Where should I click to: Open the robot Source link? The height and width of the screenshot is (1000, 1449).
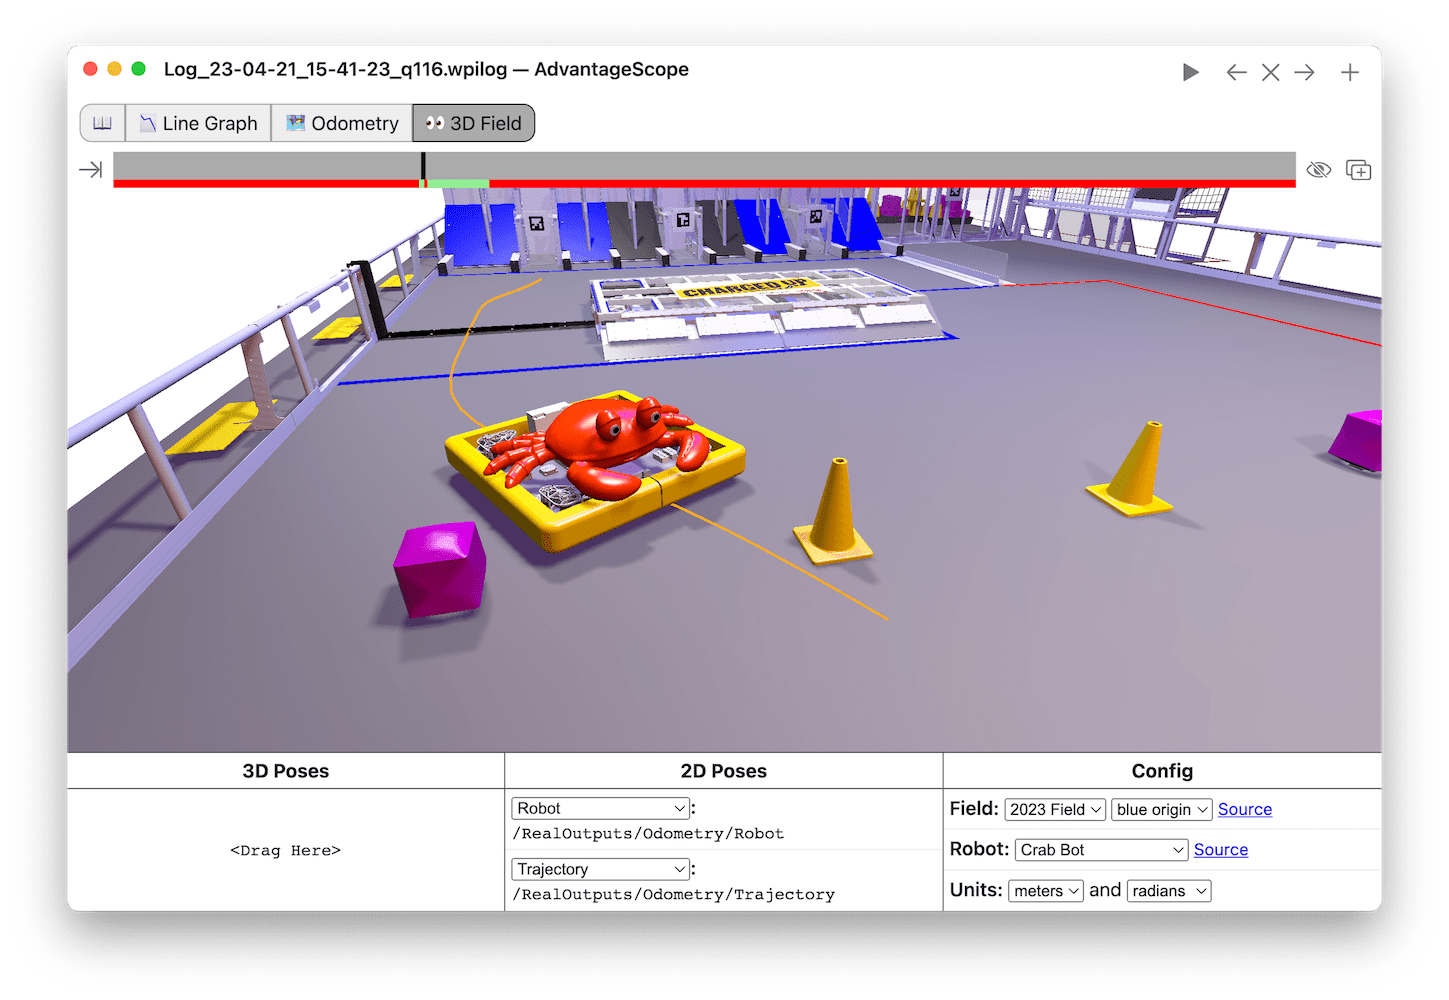tap(1220, 849)
